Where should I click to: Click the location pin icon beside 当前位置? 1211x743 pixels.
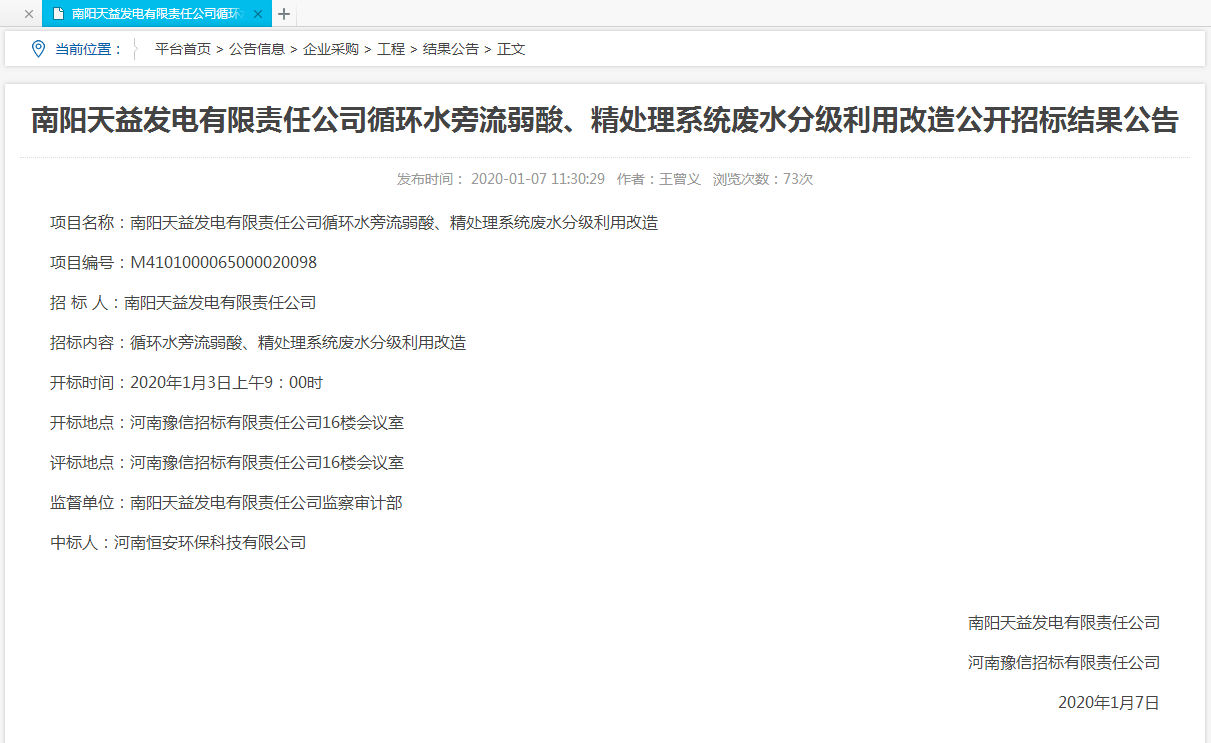click(x=38, y=48)
